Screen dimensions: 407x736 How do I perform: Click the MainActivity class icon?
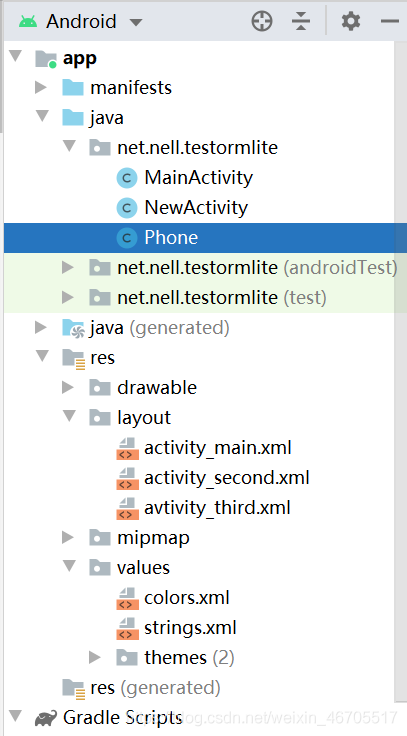click(x=127, y=178)
